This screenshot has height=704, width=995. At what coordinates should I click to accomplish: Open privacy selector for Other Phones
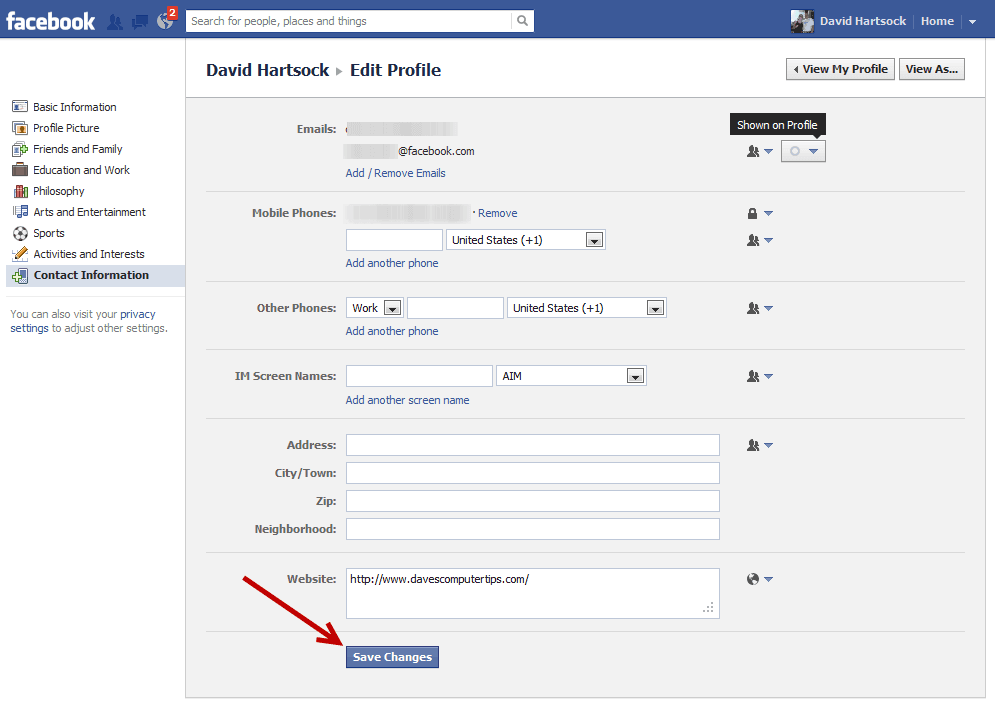(x=759, y=308)
